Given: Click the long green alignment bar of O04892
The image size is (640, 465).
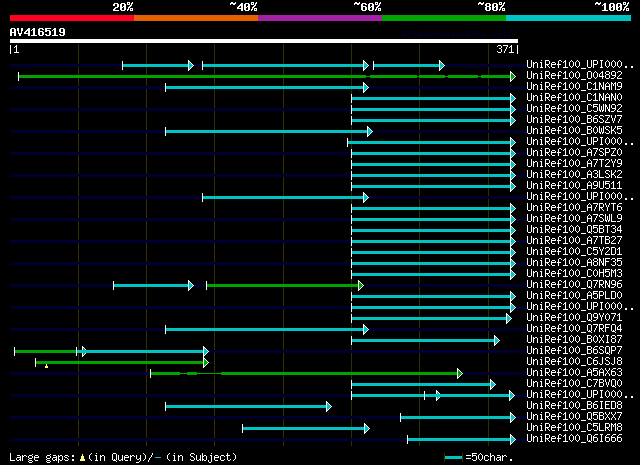Looking at the screenshot, I should coord(267,76).
